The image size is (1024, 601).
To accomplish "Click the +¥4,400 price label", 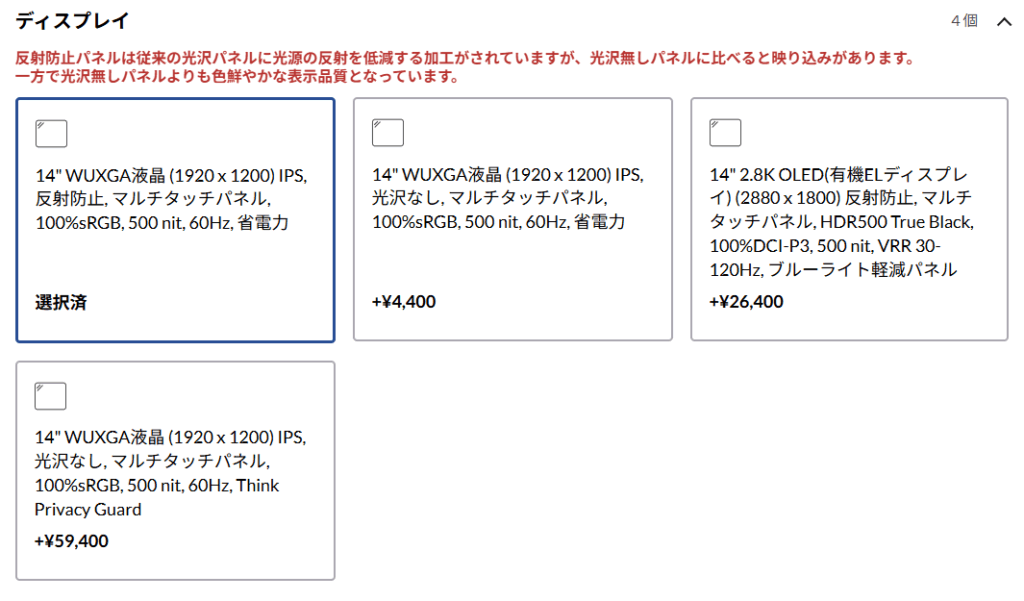I will (x=404, y=302).
